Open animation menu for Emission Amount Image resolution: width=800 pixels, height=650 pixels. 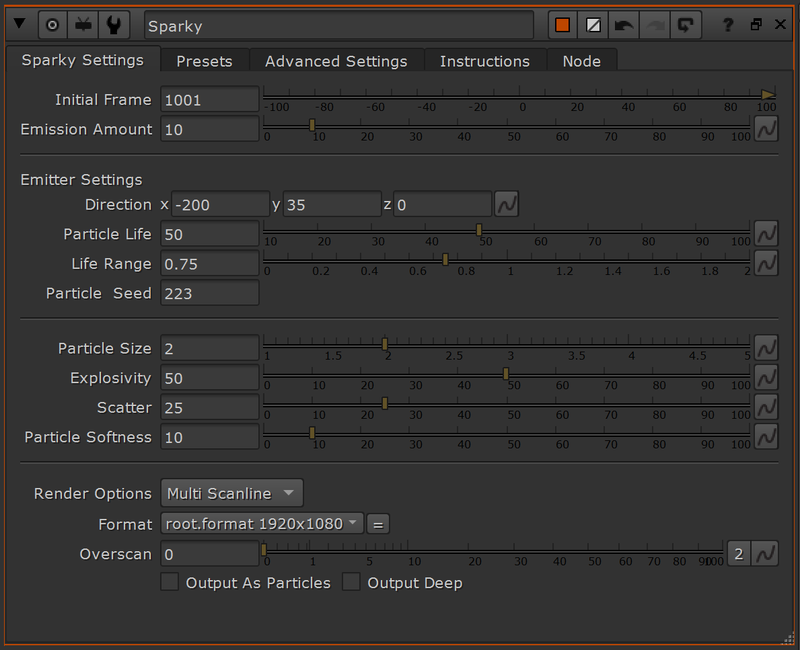[766, 129]
